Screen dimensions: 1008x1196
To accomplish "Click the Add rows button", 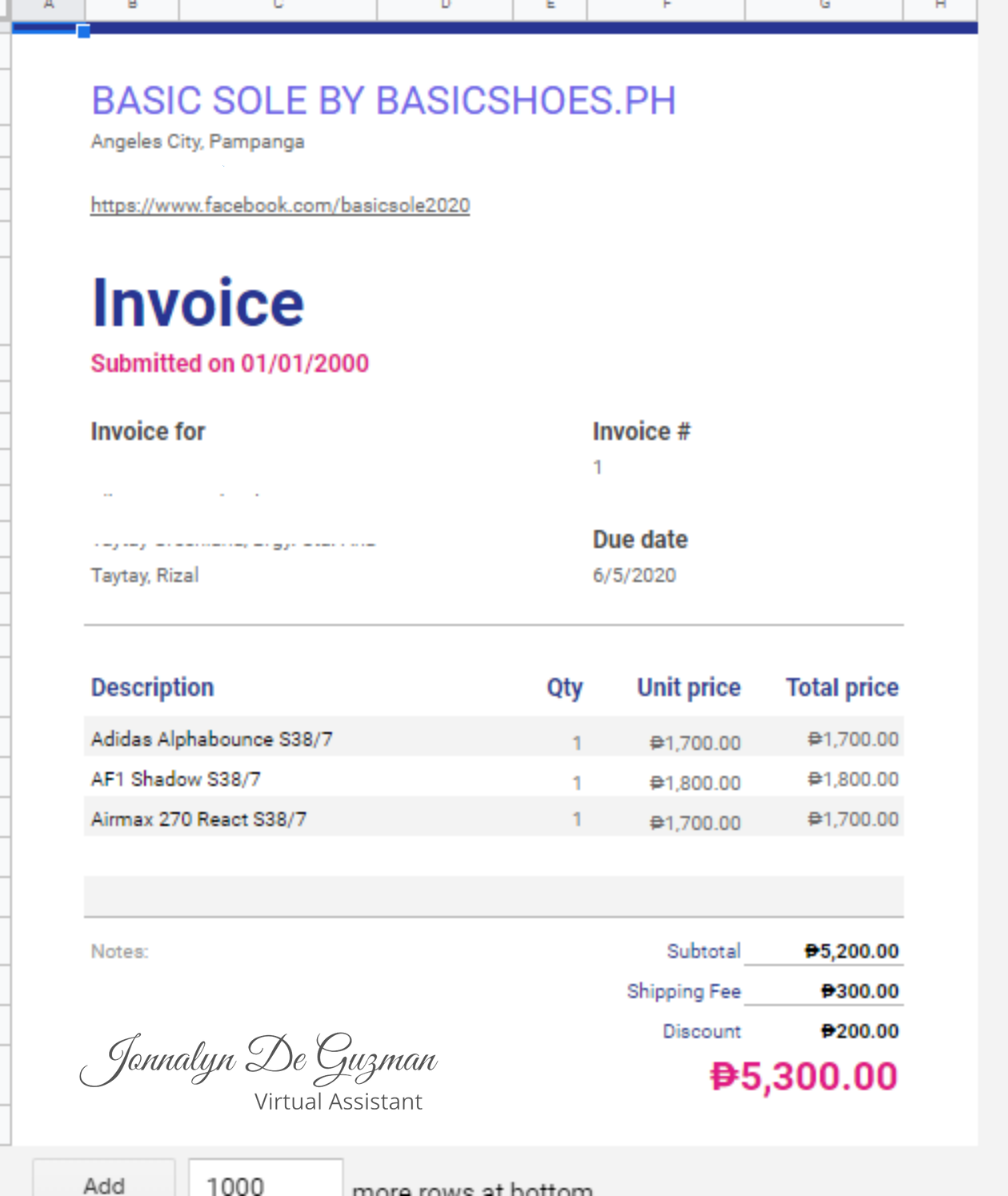I will pos(104,1184).
